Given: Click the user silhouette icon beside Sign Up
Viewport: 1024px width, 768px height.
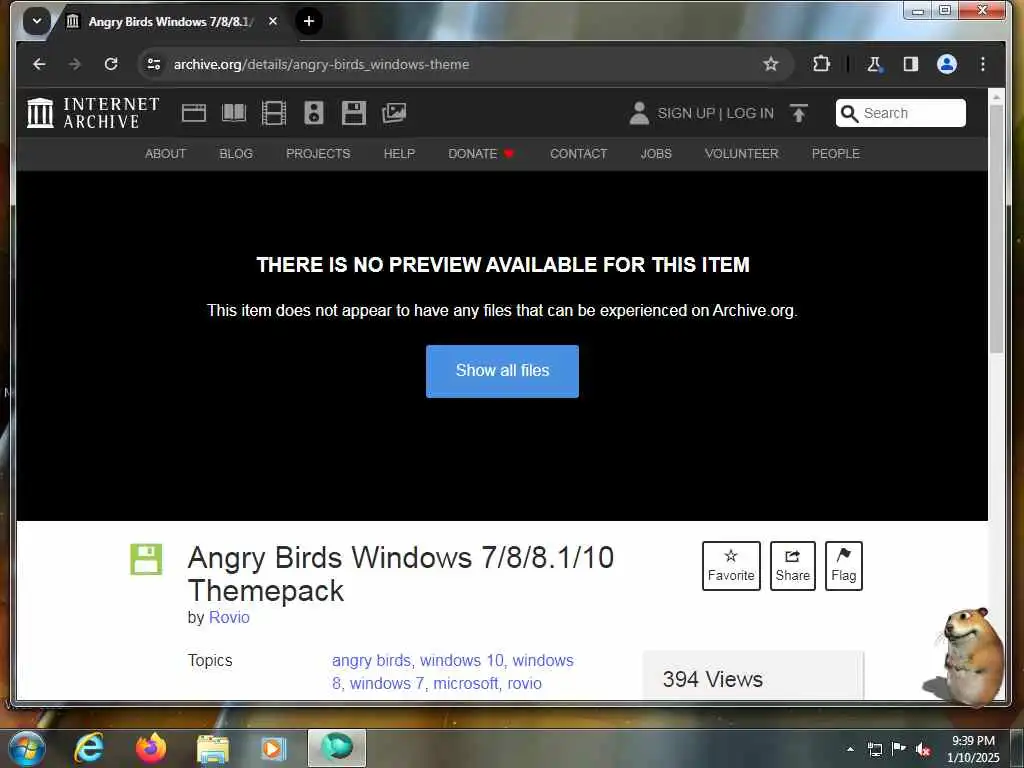Looking at the screenshot, I should click(639, 113).
